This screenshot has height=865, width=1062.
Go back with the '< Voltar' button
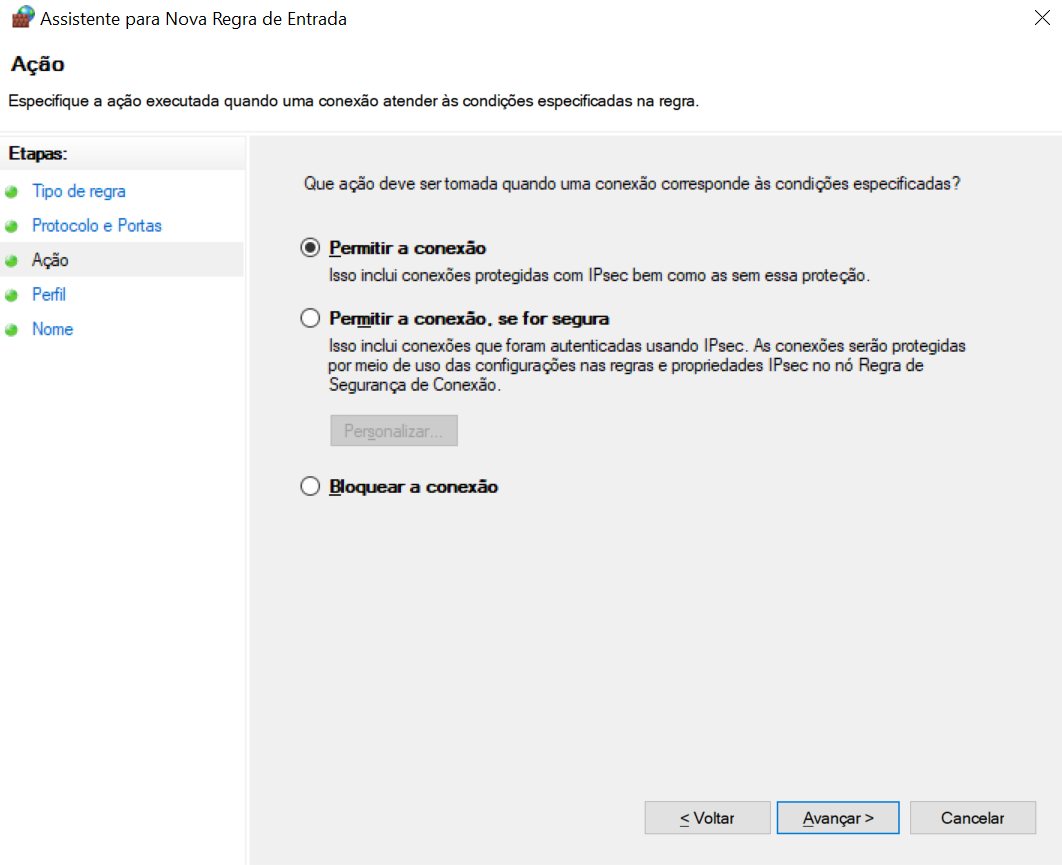click(707, 818)
